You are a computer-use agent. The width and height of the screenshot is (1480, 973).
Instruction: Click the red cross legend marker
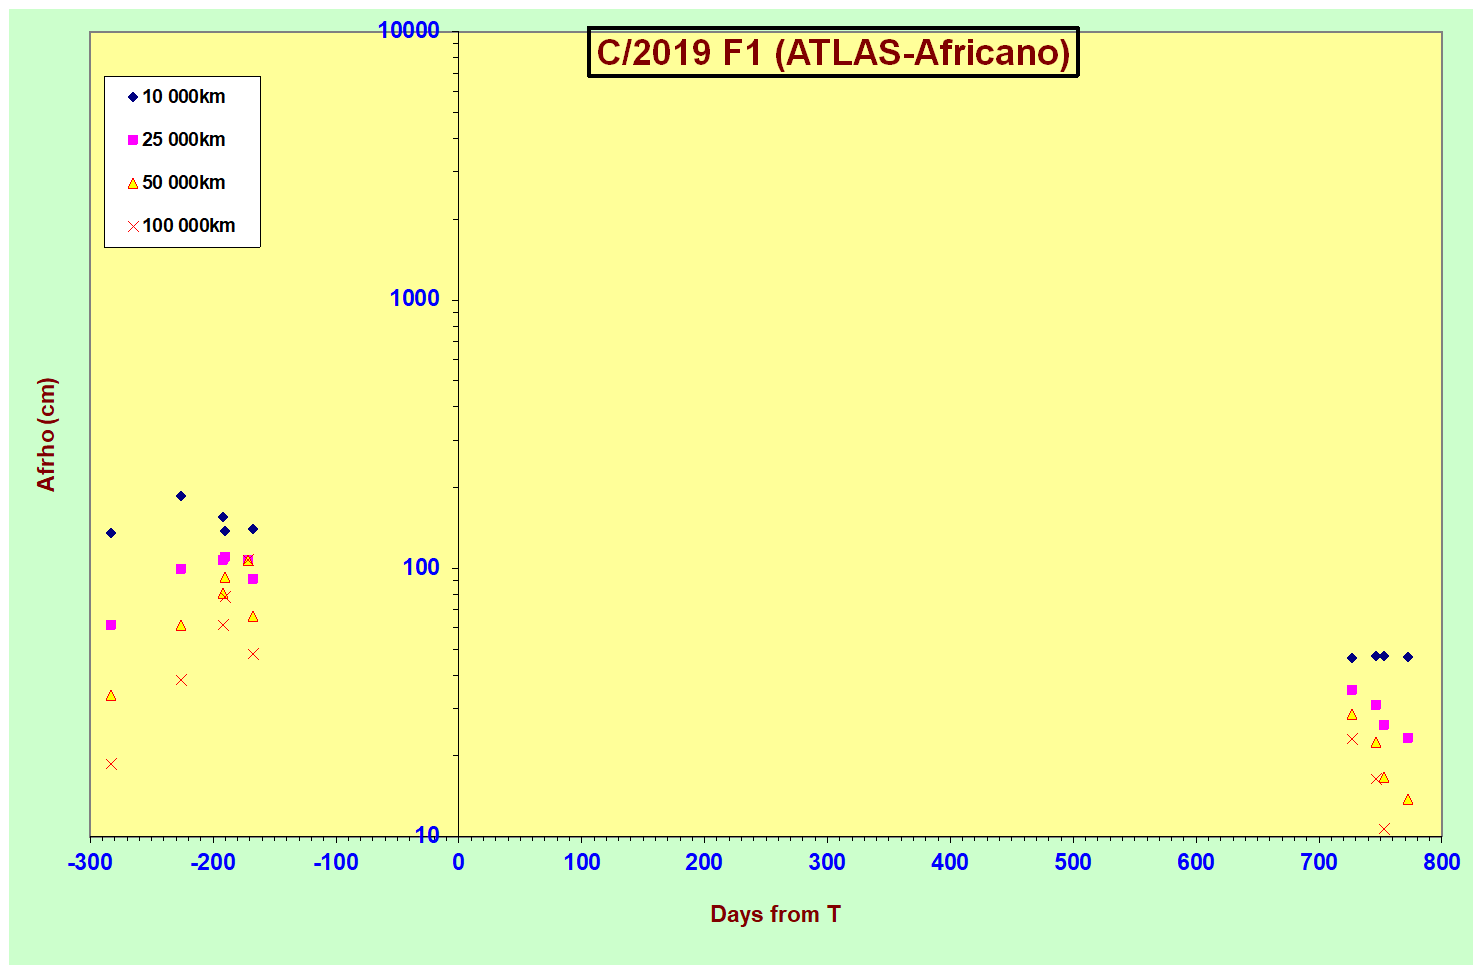(132, 226)
